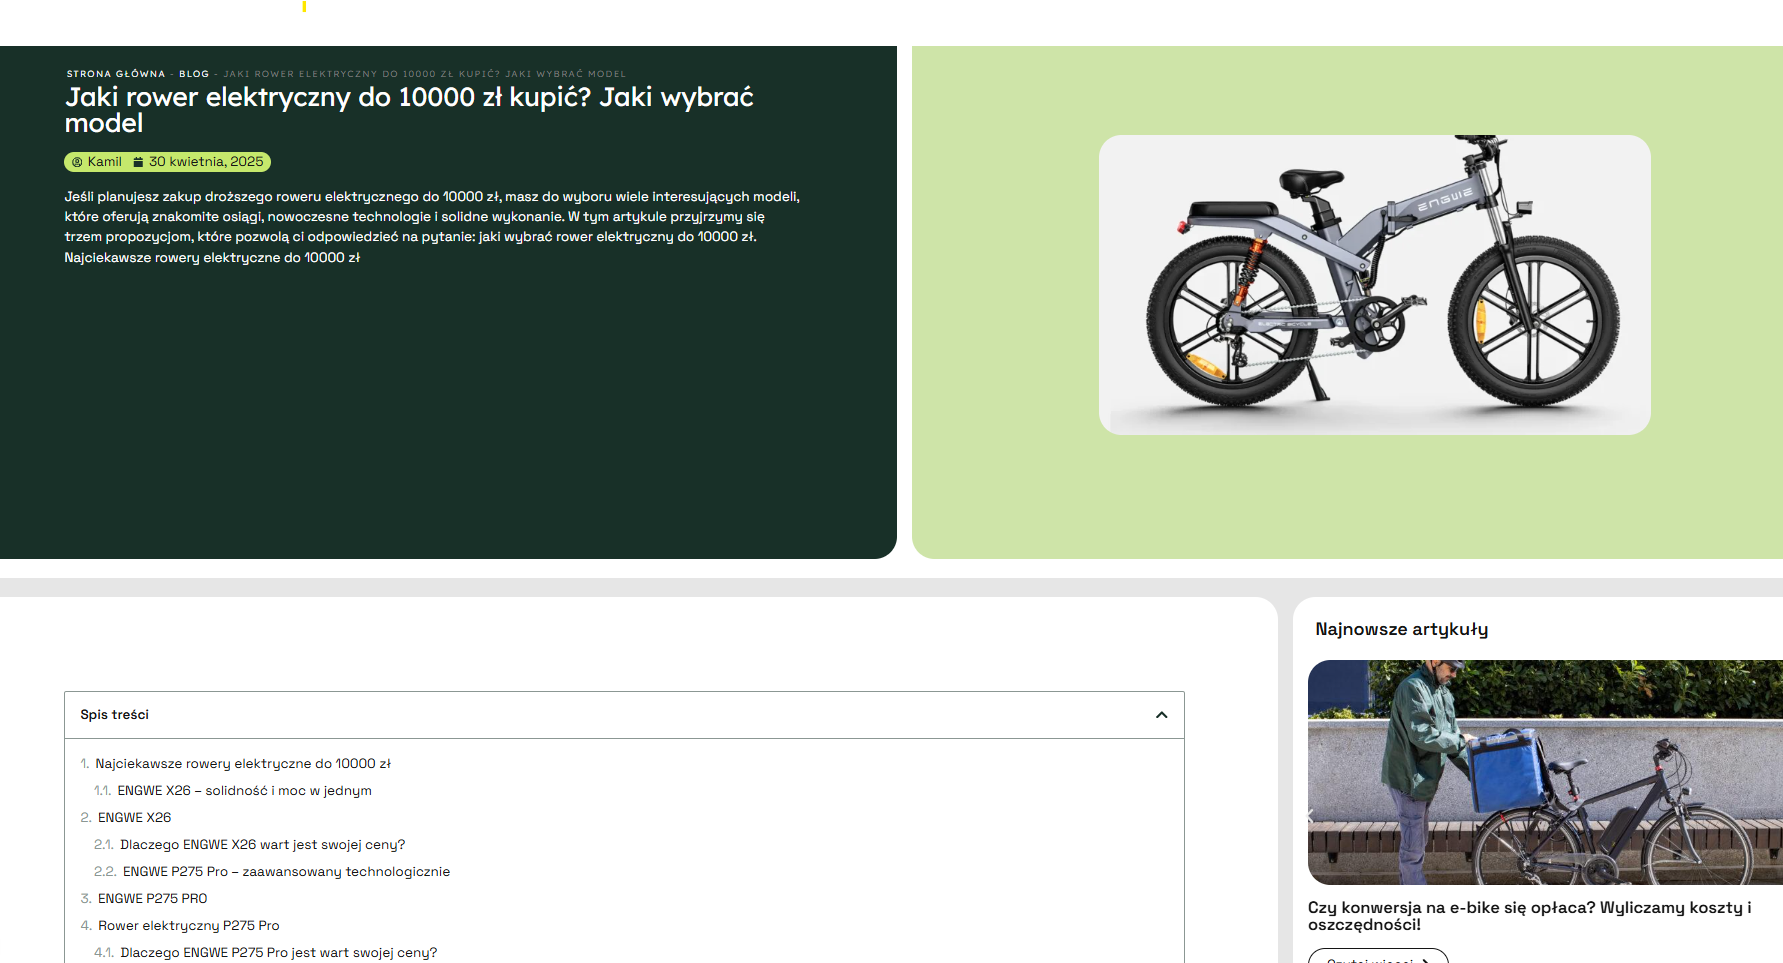Select Rower elektryczny P275 Pro entry
This screenshot has width=1783, height=963.
click(188, 926)
